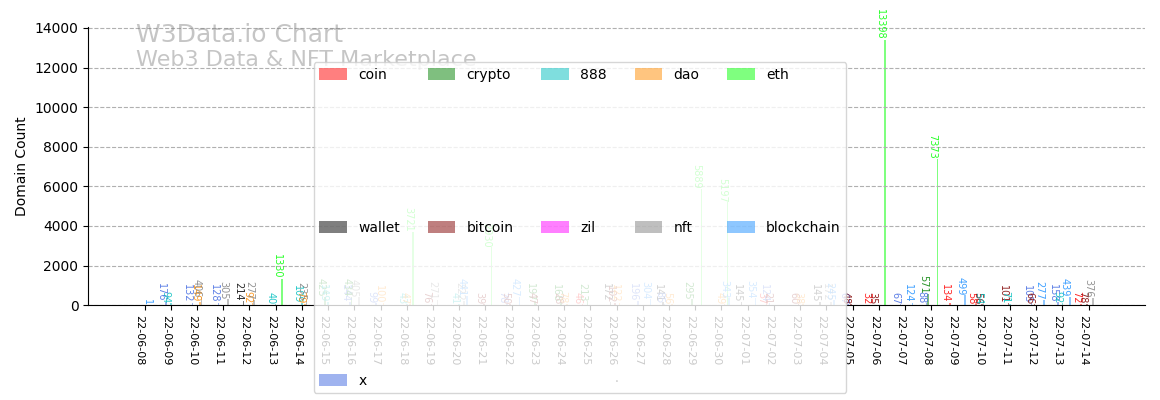
Task: Click the orange dao legend swatch
Action: (x=649, y=74)
